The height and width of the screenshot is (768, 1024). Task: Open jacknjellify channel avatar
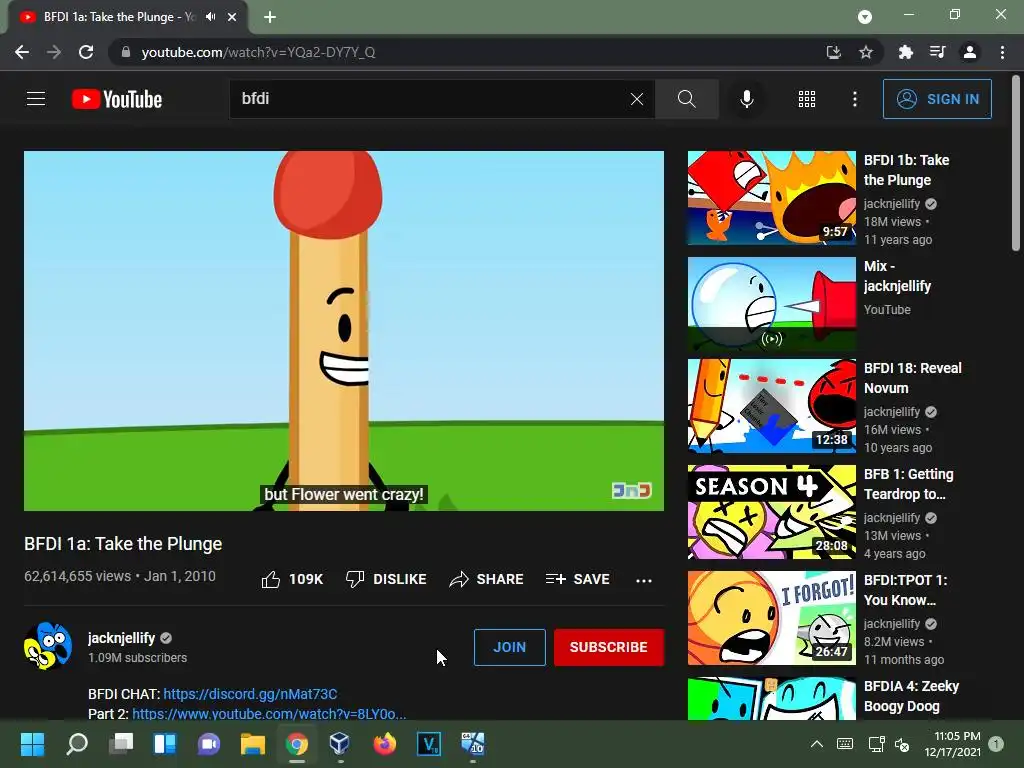click(x=48, y=646)
